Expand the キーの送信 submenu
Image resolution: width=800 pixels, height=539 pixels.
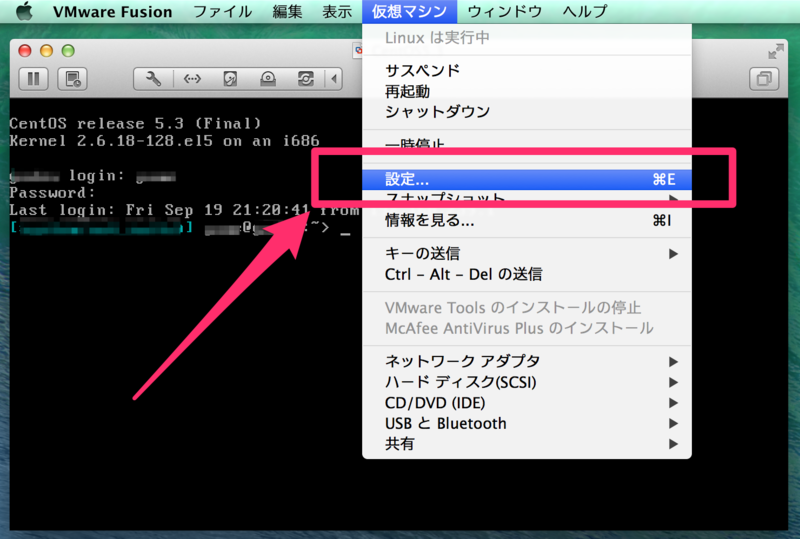(527, 254)
